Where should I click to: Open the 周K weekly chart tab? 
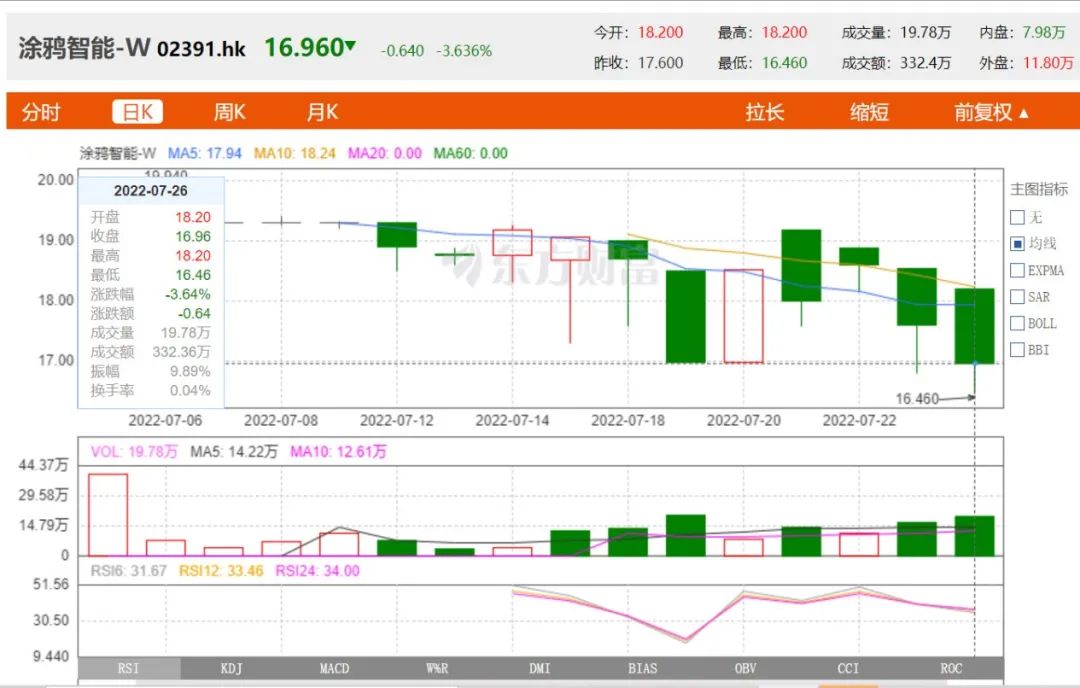point(229,112)
